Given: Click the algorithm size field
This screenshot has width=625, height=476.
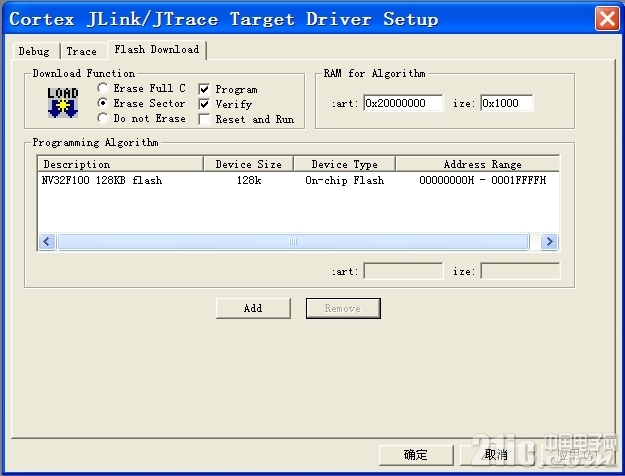Looking at the screenshot, I should click(520, 271).
